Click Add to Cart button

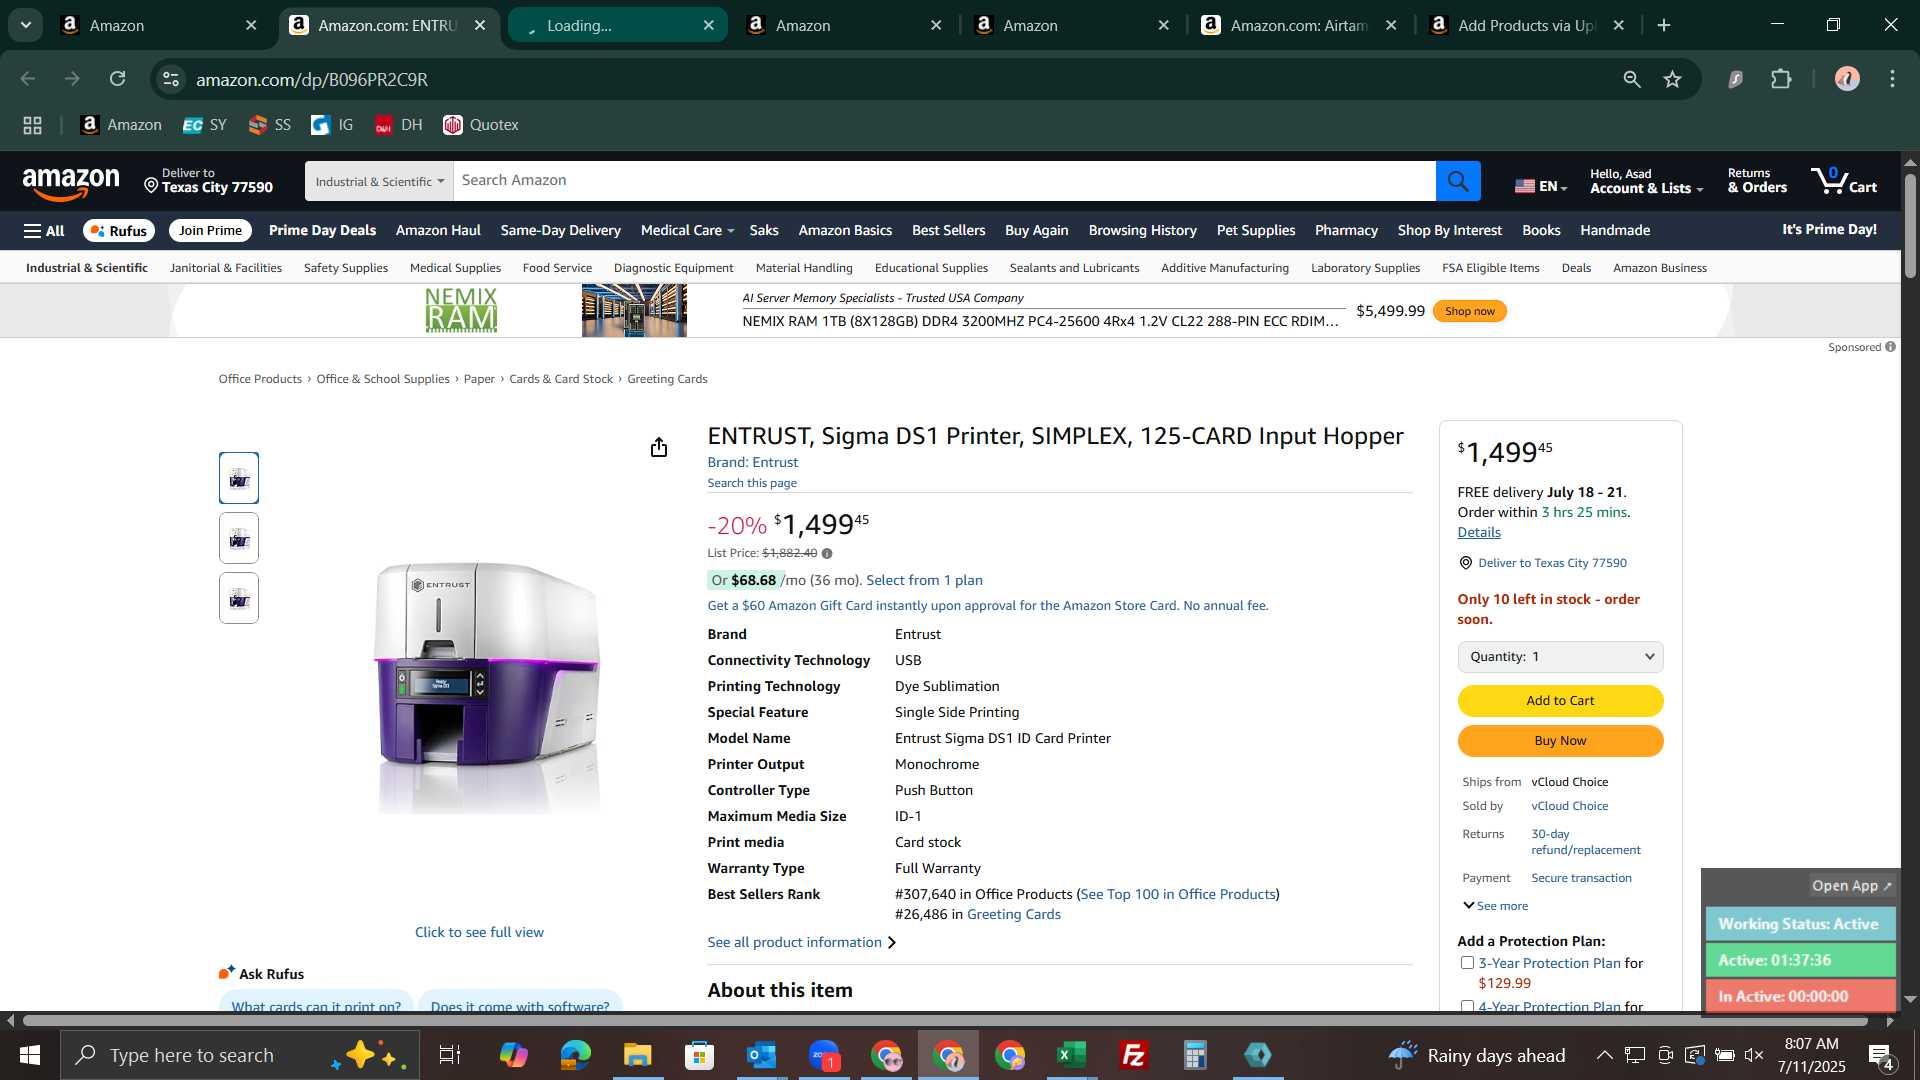pyautogui.click(x=1560, y=701)
